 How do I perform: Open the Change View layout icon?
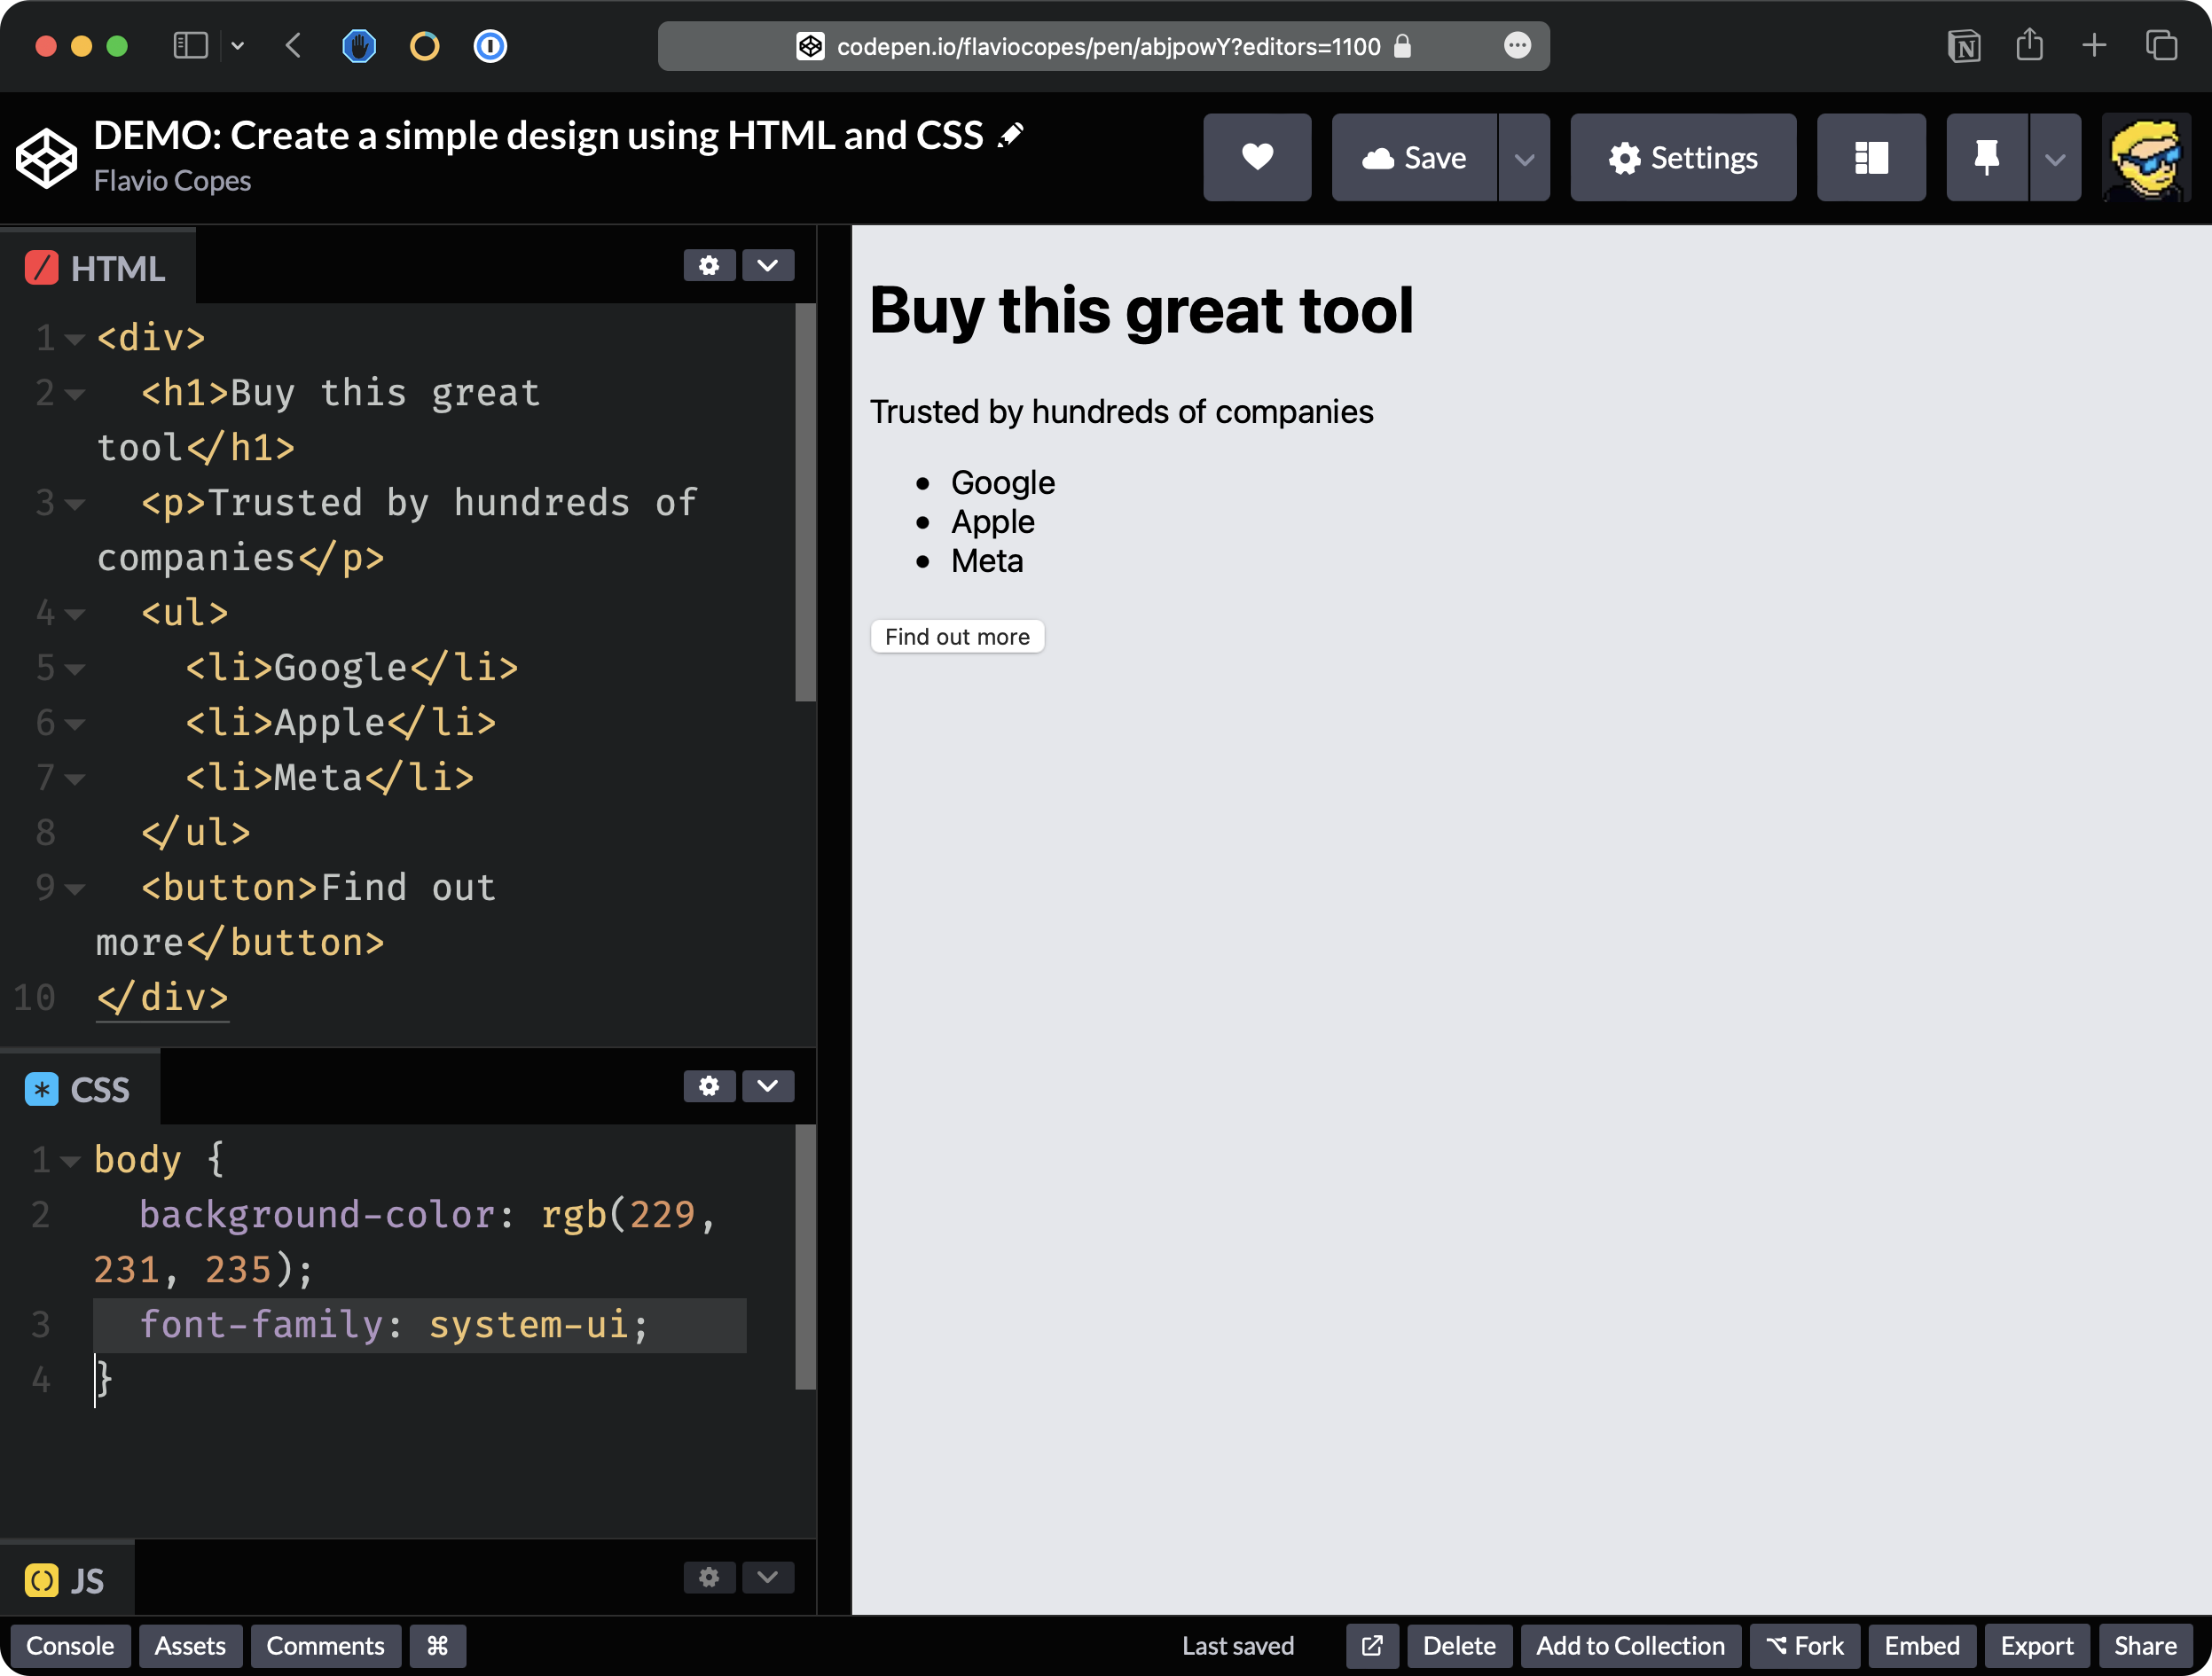(1870, 157)
